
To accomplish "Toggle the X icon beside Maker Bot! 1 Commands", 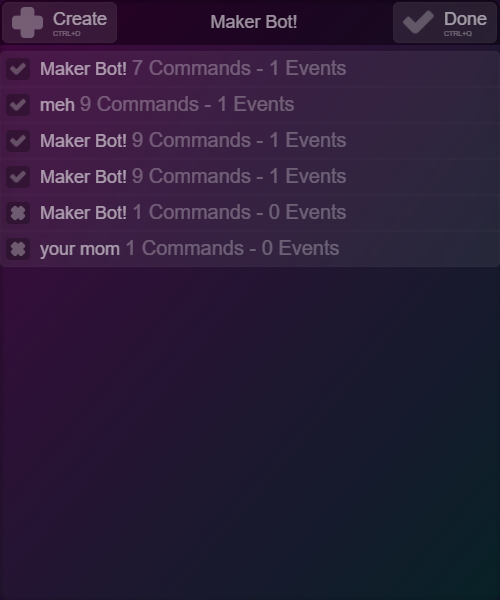I will coord(18,213).
